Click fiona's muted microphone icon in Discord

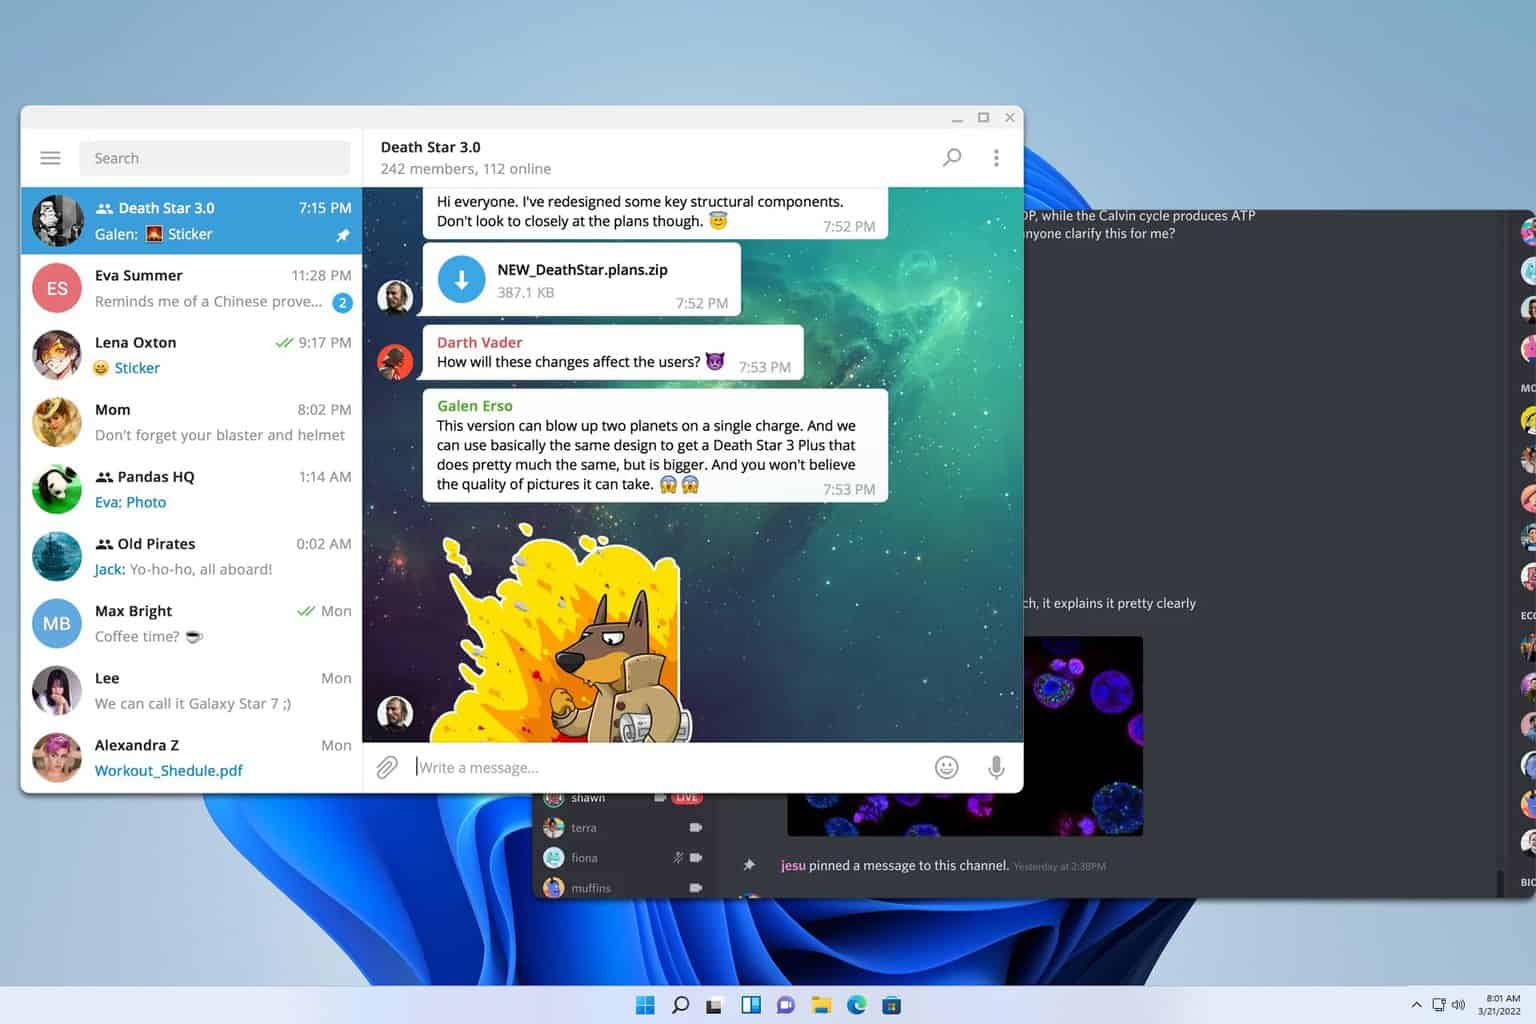[678, 858]
